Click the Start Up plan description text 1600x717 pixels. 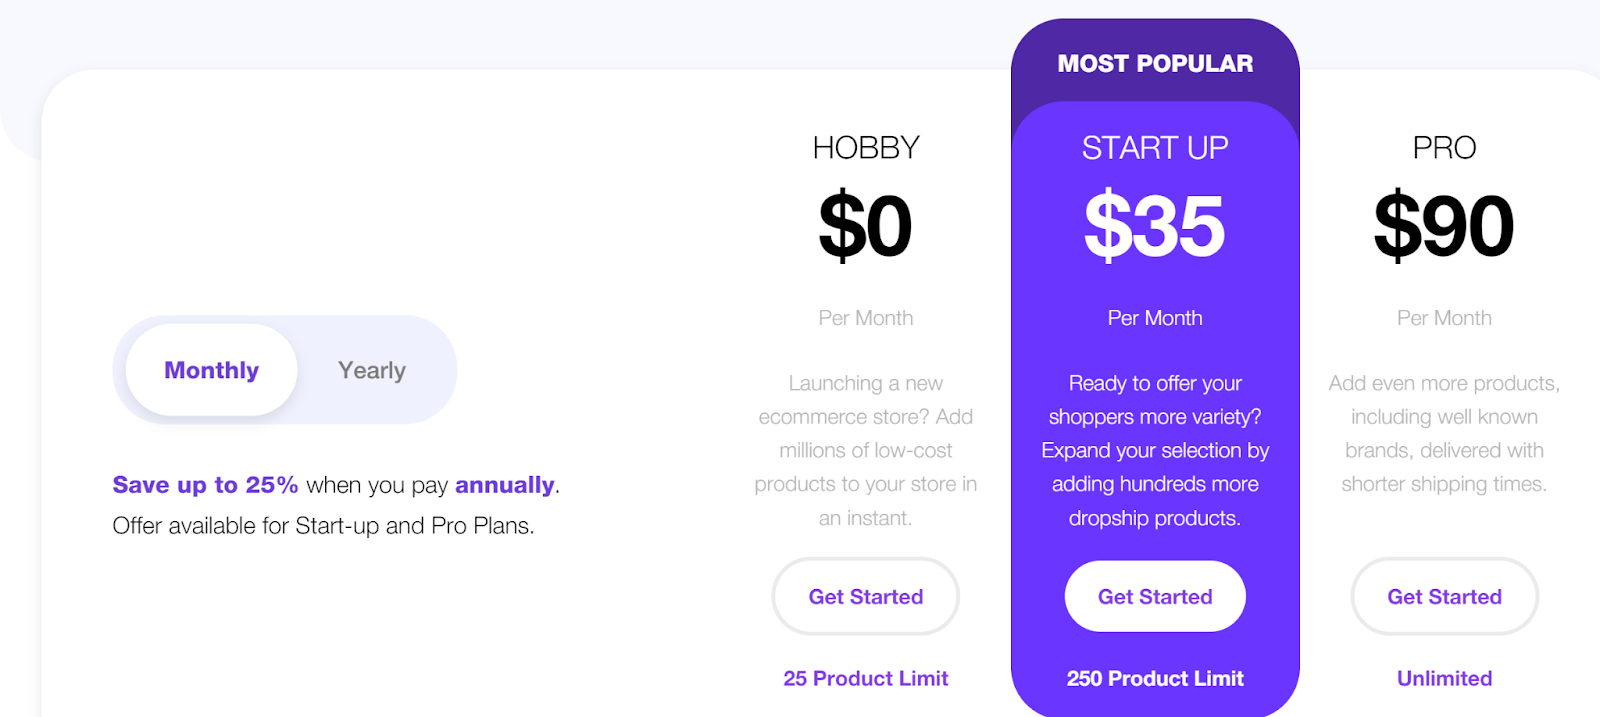[1154, 450]
